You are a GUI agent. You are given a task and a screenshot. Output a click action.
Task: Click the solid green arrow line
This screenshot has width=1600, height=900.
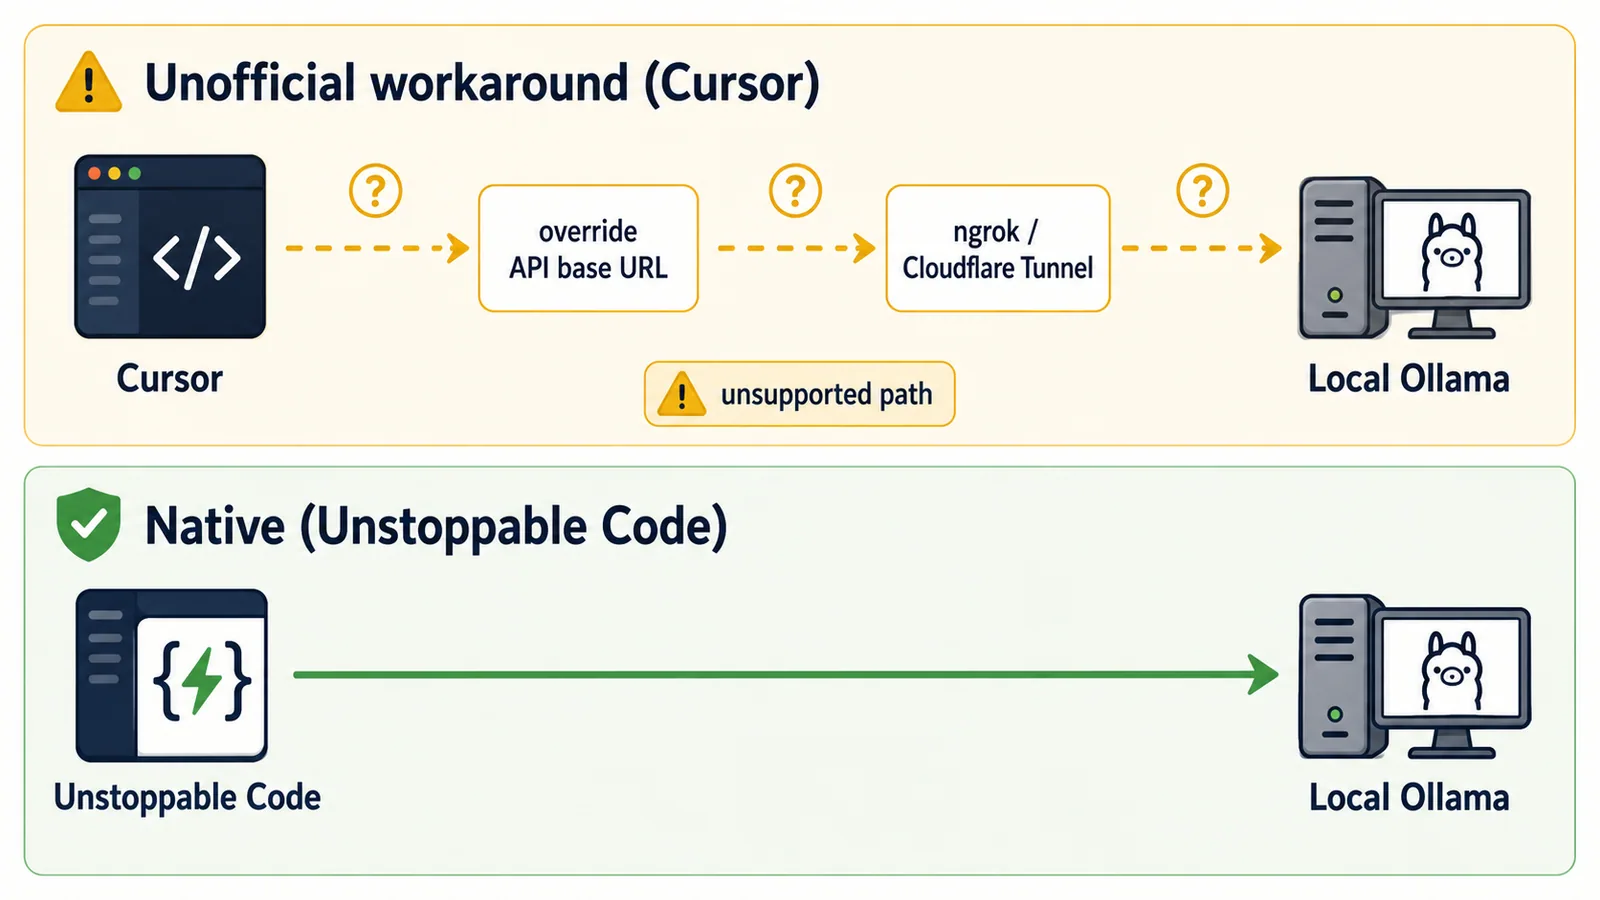[x=786, y=674]
